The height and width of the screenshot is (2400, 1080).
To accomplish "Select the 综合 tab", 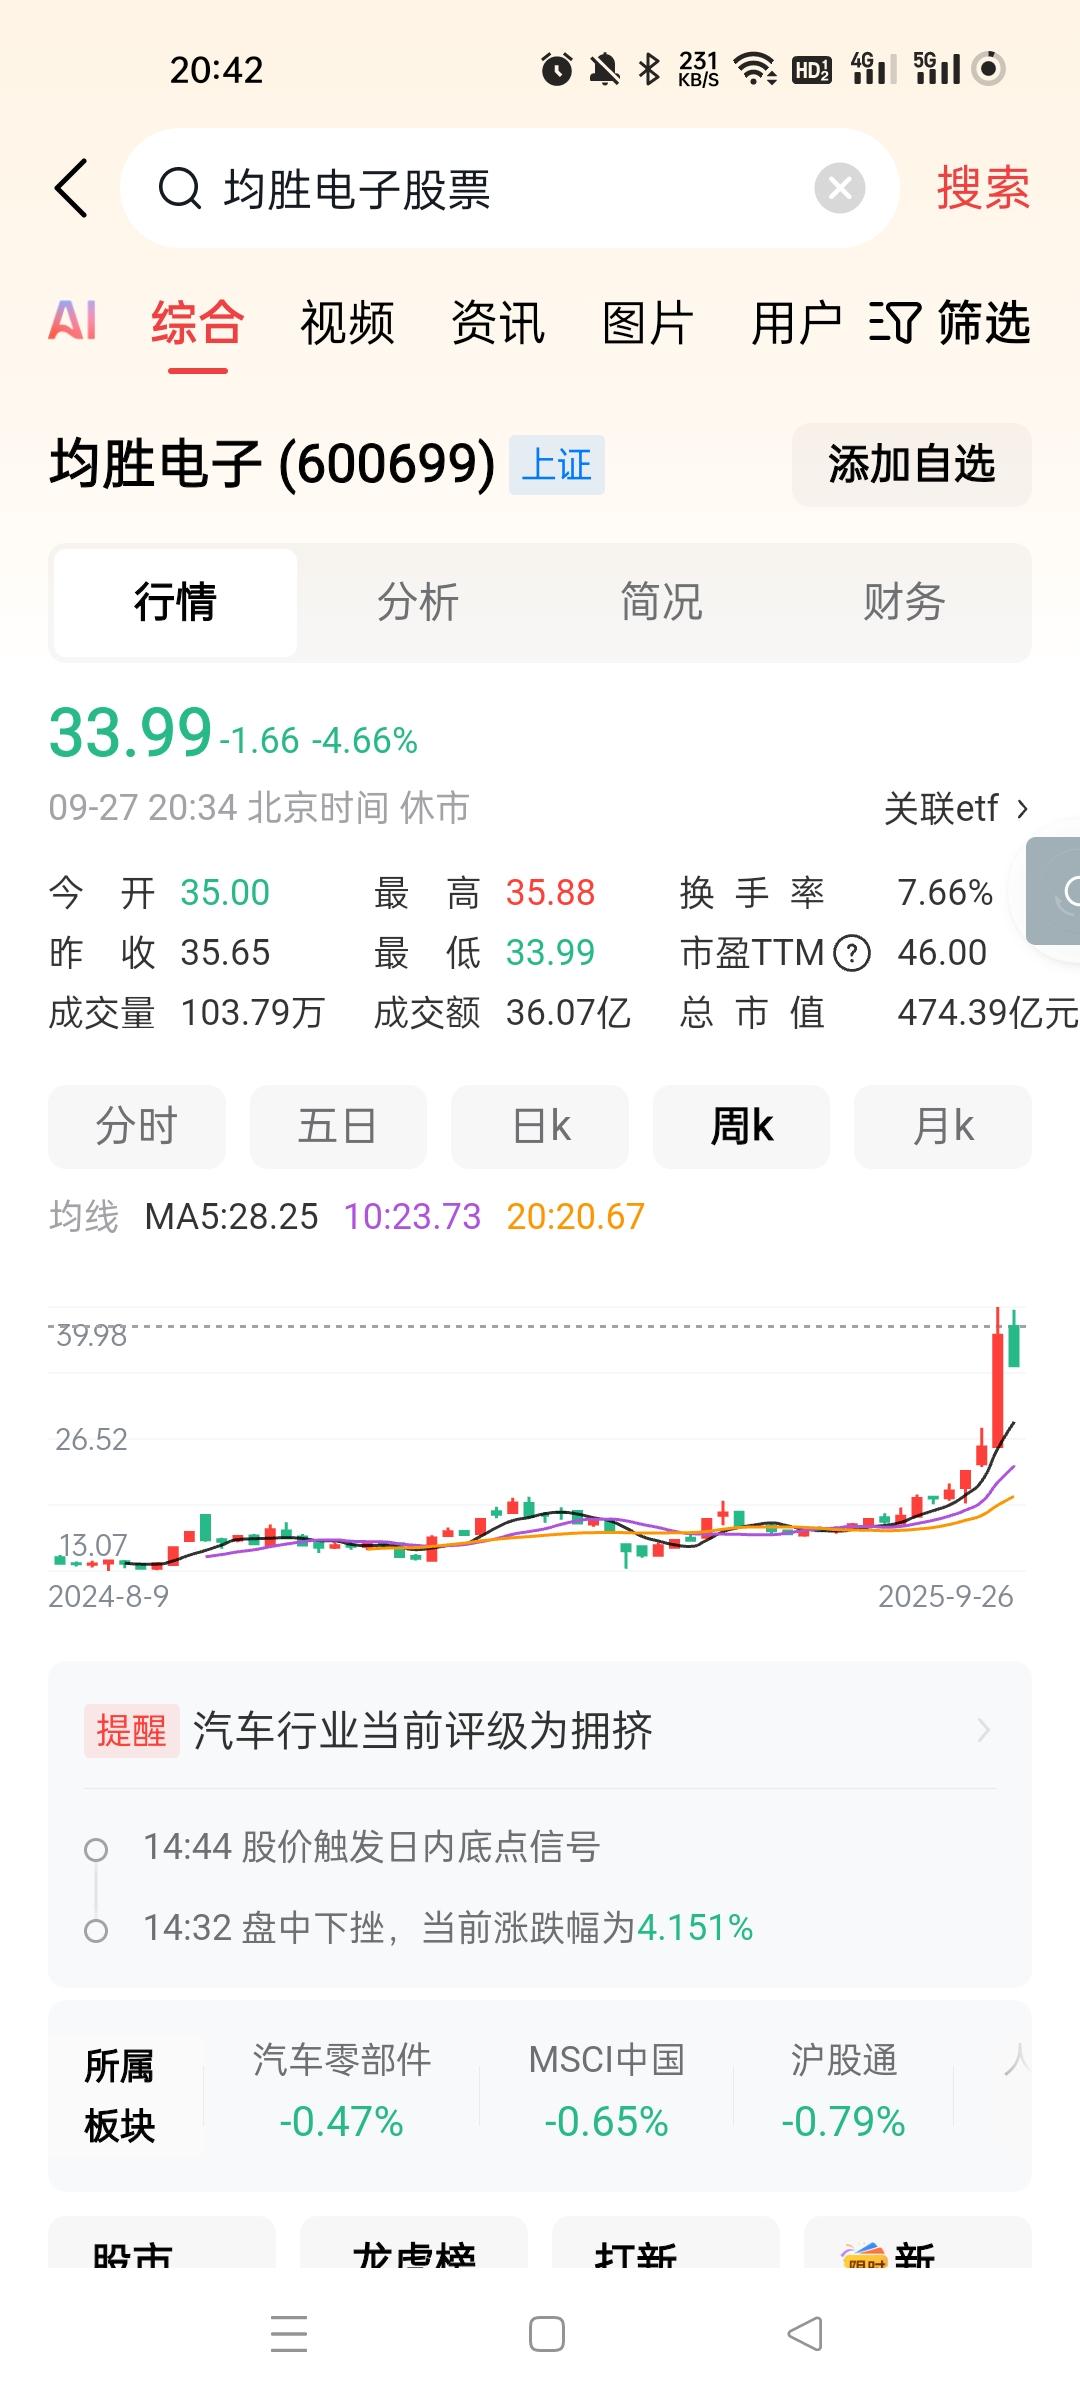I will [198, 324].
